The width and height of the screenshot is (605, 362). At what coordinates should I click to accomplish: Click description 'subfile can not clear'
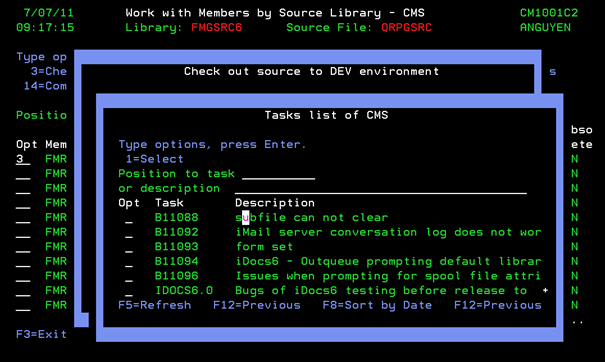click(311, 218)
